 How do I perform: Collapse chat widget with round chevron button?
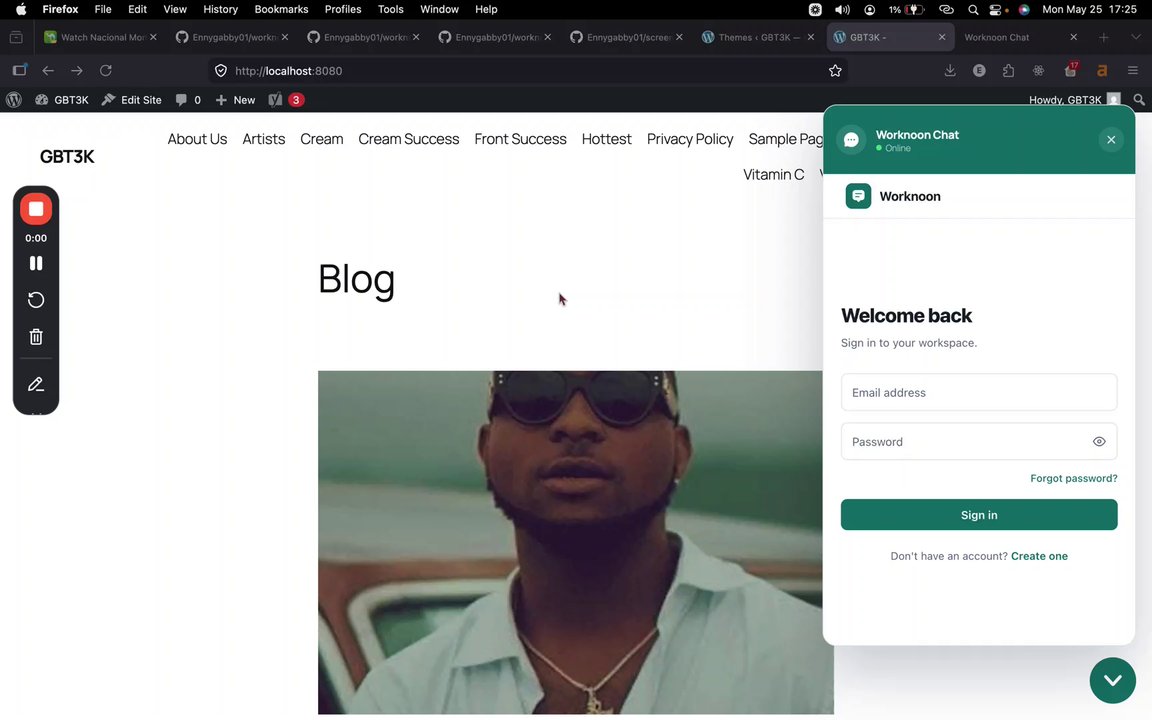click(x=1112, y=680)
